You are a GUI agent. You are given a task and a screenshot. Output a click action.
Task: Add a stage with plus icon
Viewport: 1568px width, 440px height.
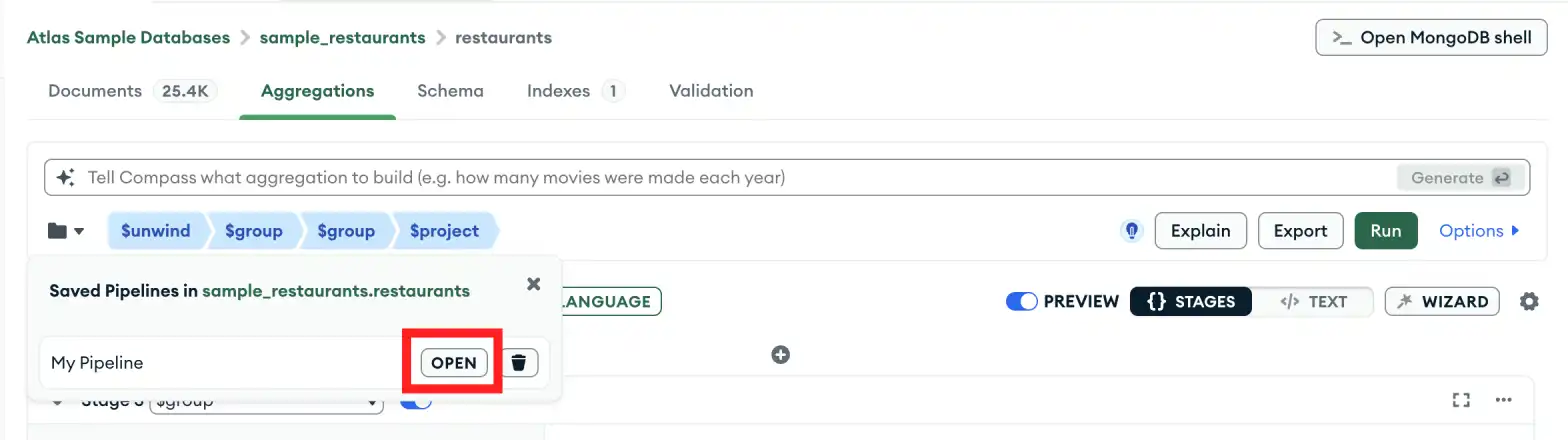781,354
